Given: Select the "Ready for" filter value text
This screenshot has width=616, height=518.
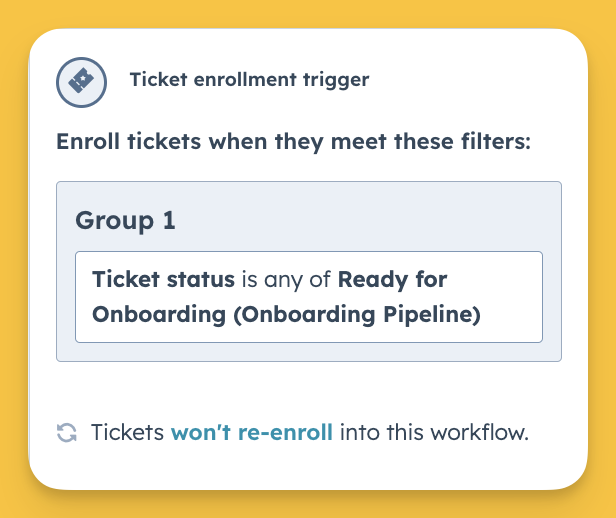Looking at the screenshot, I should pos(392,280).
